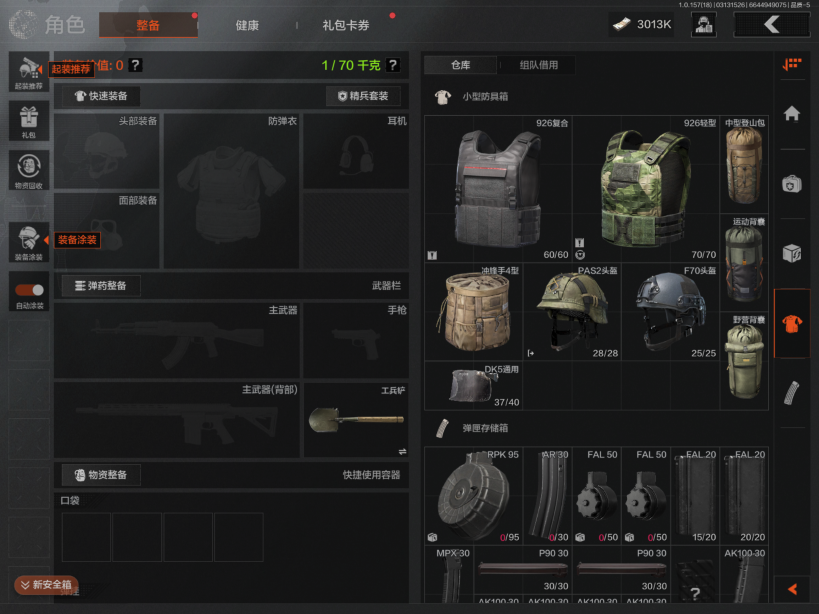The image size is (819, 614).
Task: Select the 926轻型 camo armor vest
Action: (646, 189)
